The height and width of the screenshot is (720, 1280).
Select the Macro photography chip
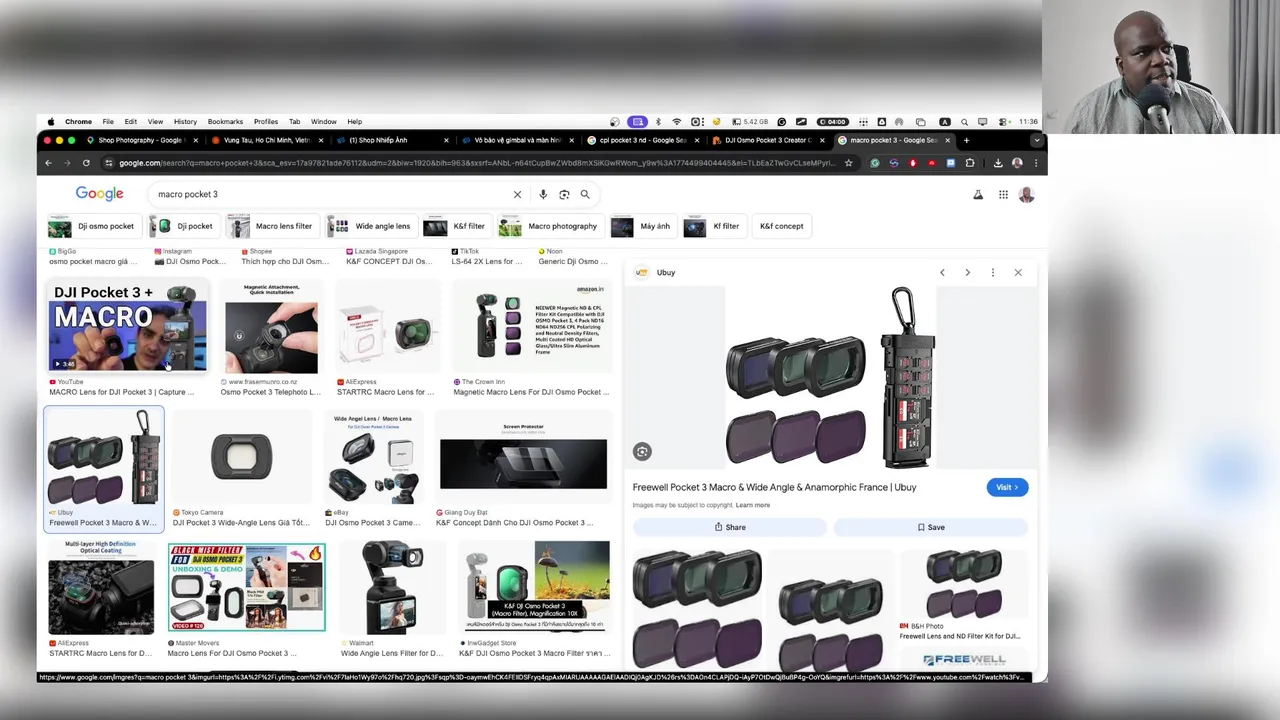(549, 226)
